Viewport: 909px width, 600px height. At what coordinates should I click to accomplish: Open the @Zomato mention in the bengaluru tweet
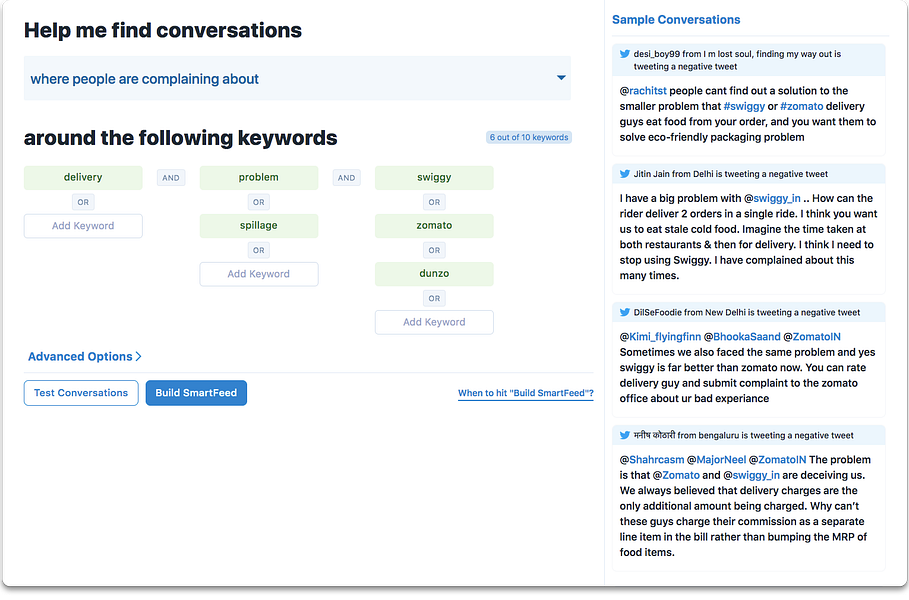(677, 475)
